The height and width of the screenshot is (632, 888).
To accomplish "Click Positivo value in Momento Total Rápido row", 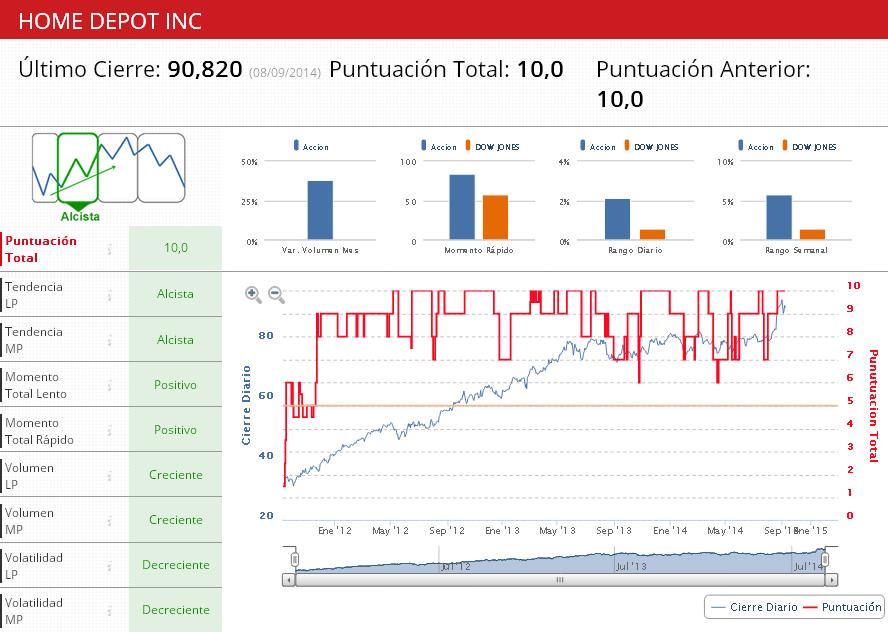I will pos(176,430).
